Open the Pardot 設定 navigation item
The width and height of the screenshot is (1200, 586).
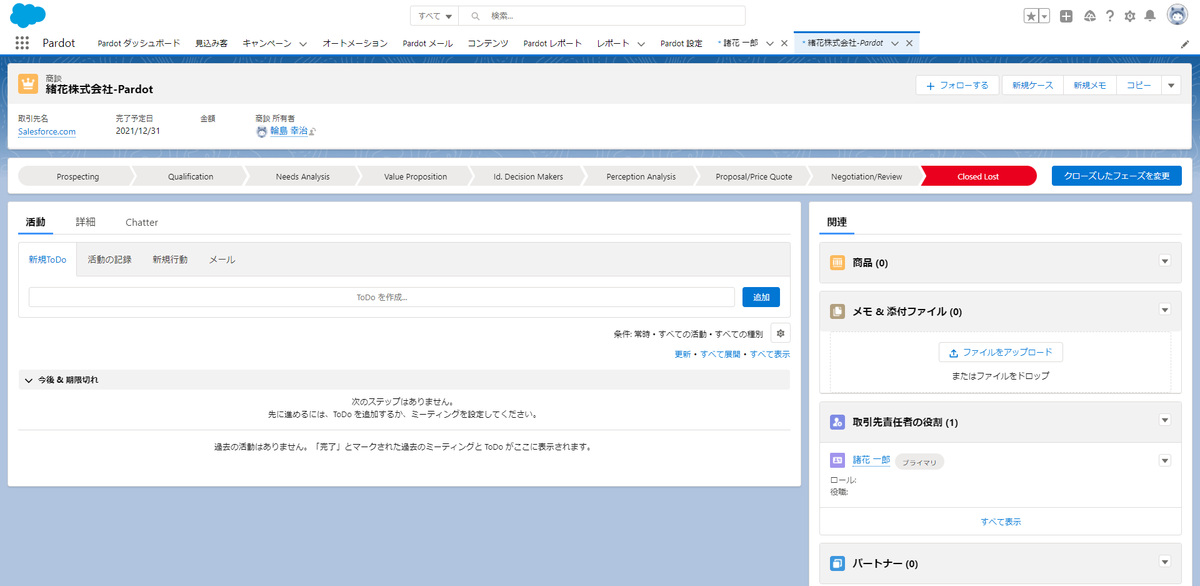click(x=681, y=44)
